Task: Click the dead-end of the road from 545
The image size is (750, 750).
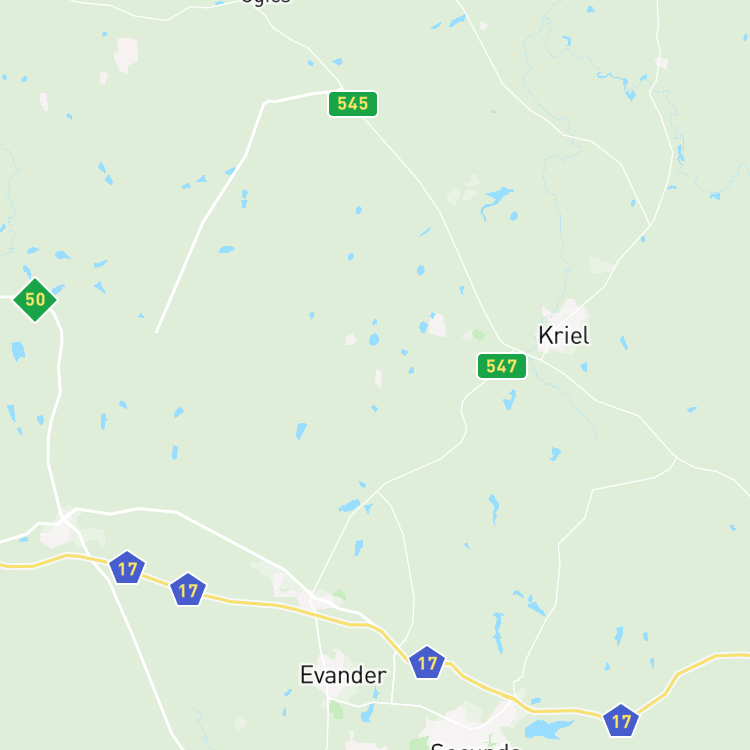Action: (157, 331)
